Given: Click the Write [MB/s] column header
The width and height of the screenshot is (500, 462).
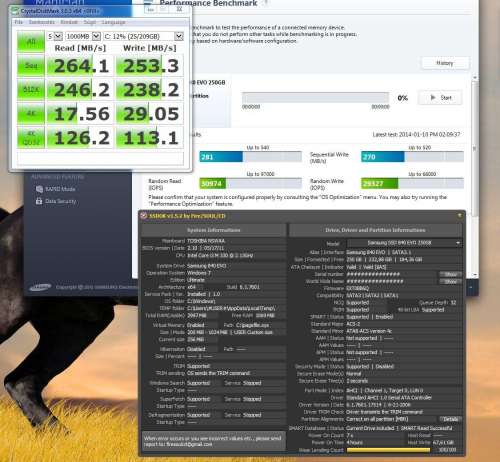Looking at the screenshot, I should pyautogui.click(x=150, y=48).
